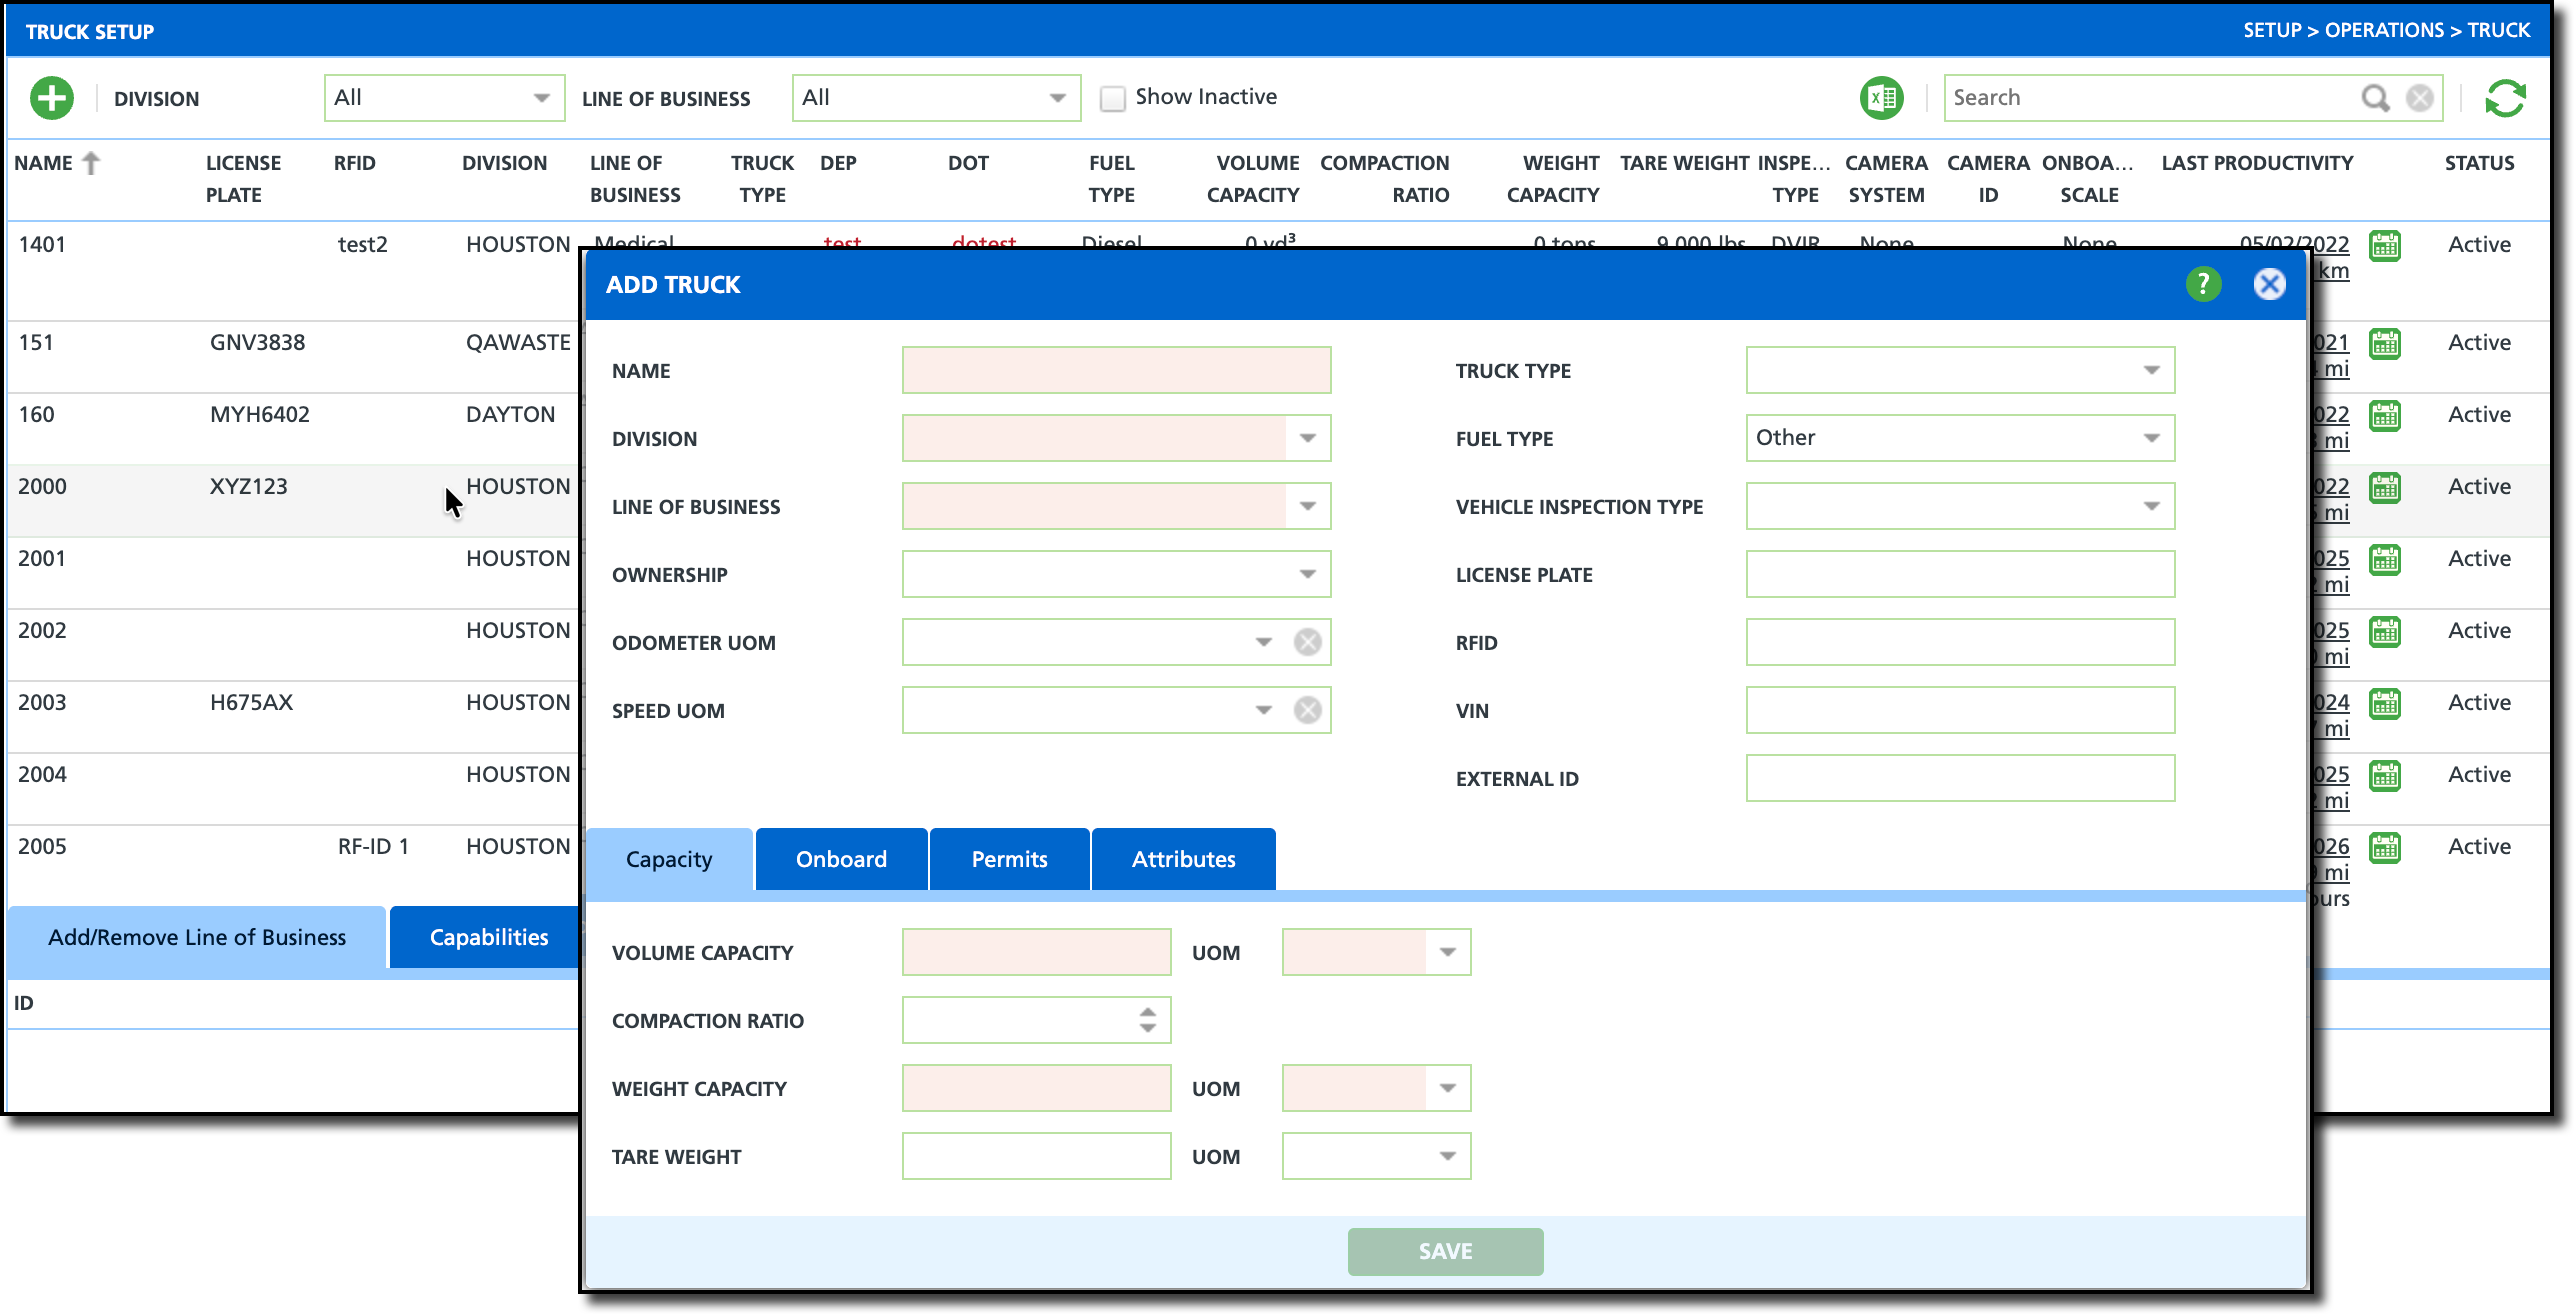Expand the Division filter dropdown in the toolbar

tap(541, 98)
